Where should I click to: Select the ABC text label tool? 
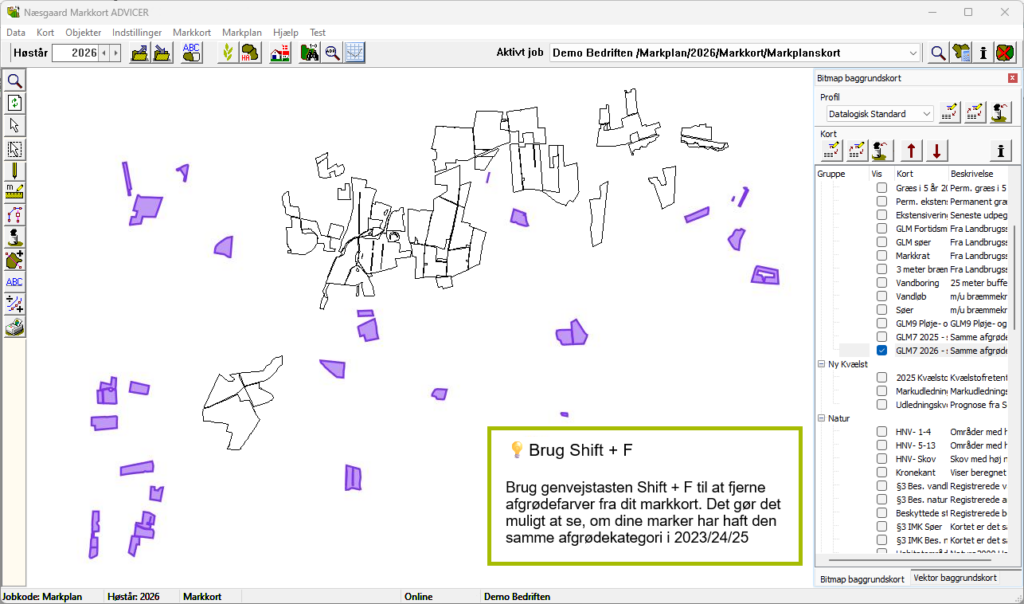(15, 282)
